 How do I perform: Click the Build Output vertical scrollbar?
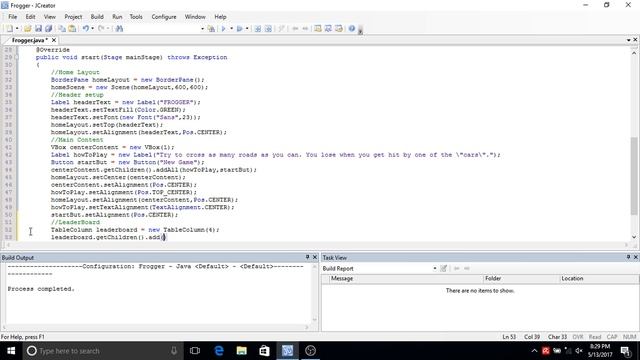click(315, 293)
